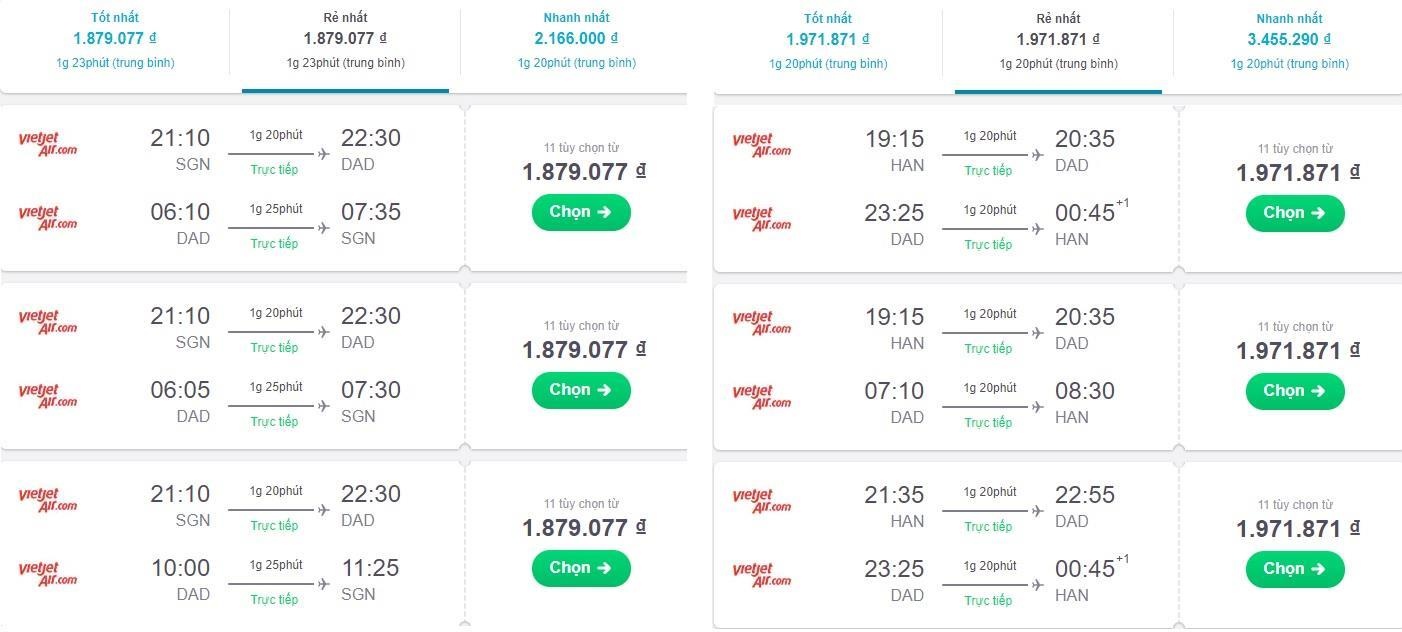Choose the trip returning 10:00 DAD to SGN
The image size is (1402, 632).
click(580, 568)
